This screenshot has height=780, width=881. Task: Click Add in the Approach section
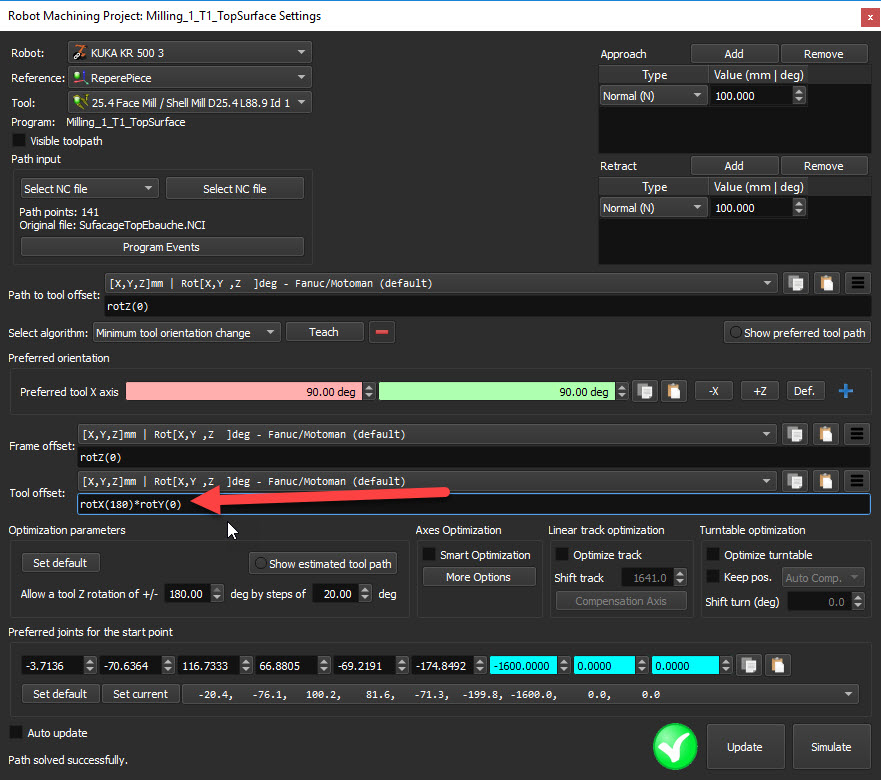[734, 54]
